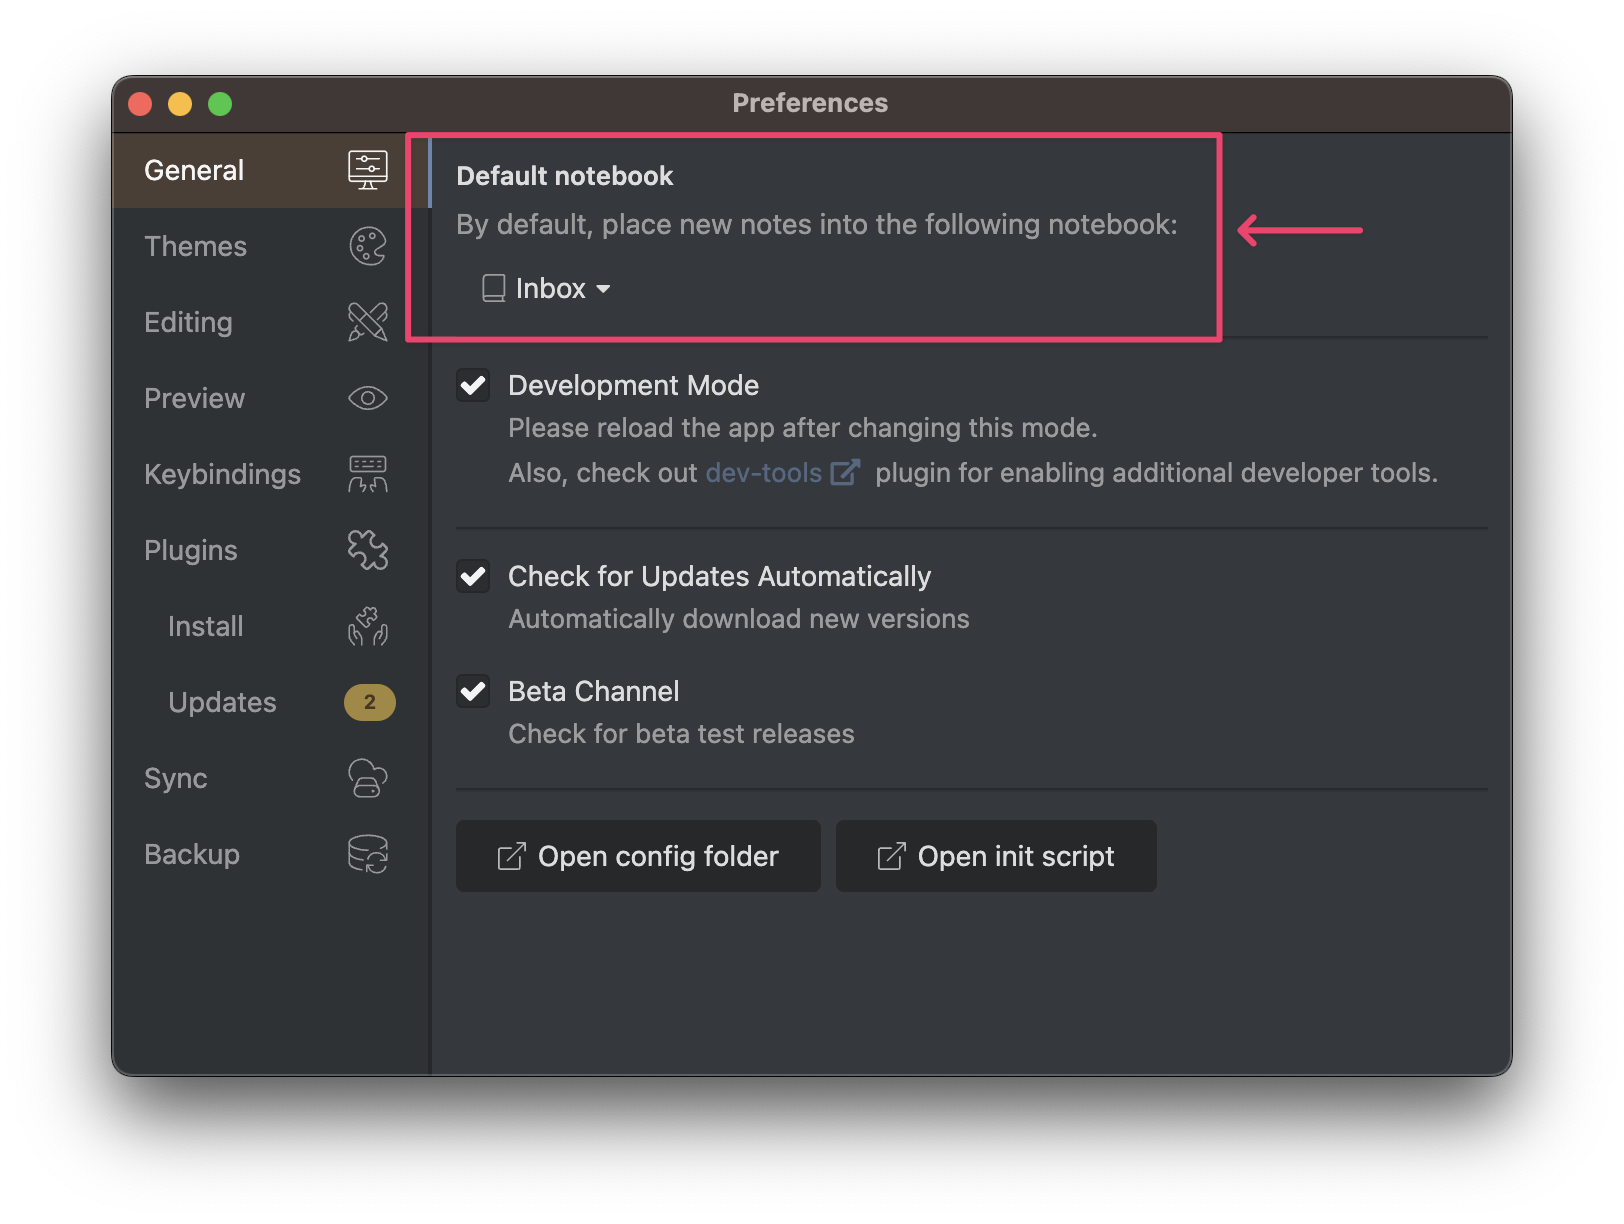Toggle the Beta Channel checkbox
The height and width of the screenshot is (1224, 1624).
click(473, 692)
